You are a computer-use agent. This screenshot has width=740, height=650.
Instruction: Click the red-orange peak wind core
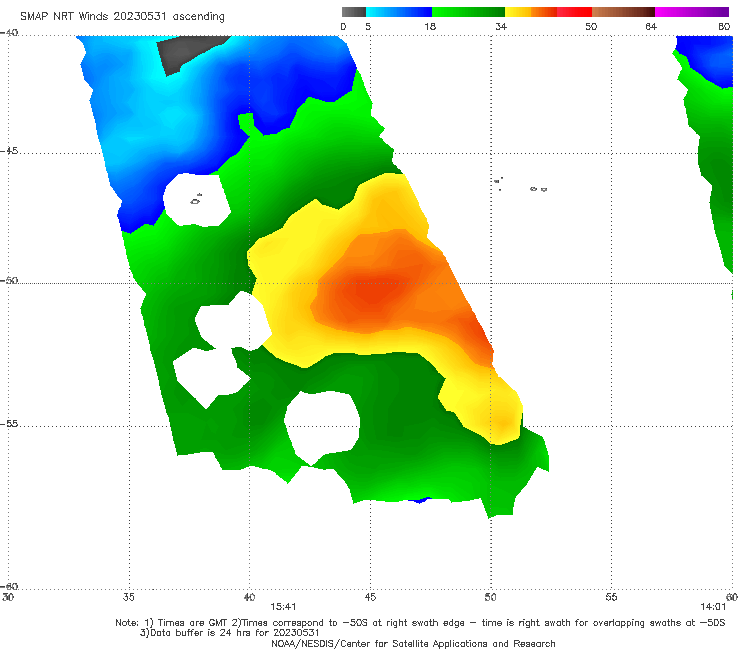(373, 293)
